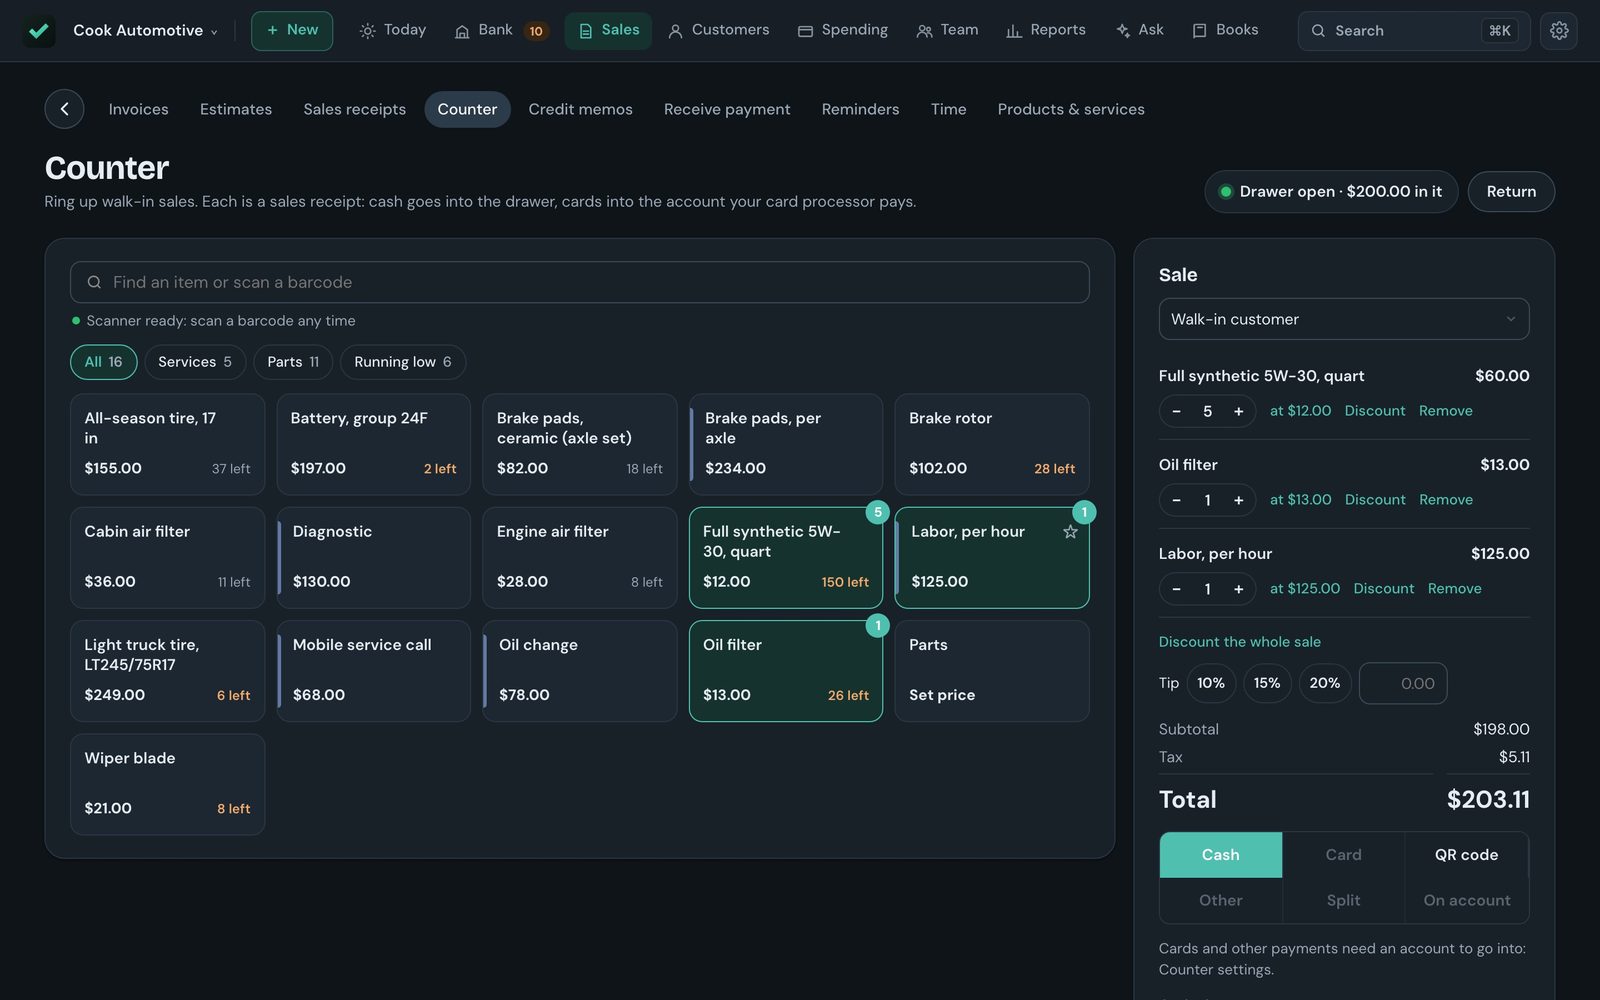1600x1000 pixels.
Task: Click the green checkmark app logo
Action: click(39, 31)
